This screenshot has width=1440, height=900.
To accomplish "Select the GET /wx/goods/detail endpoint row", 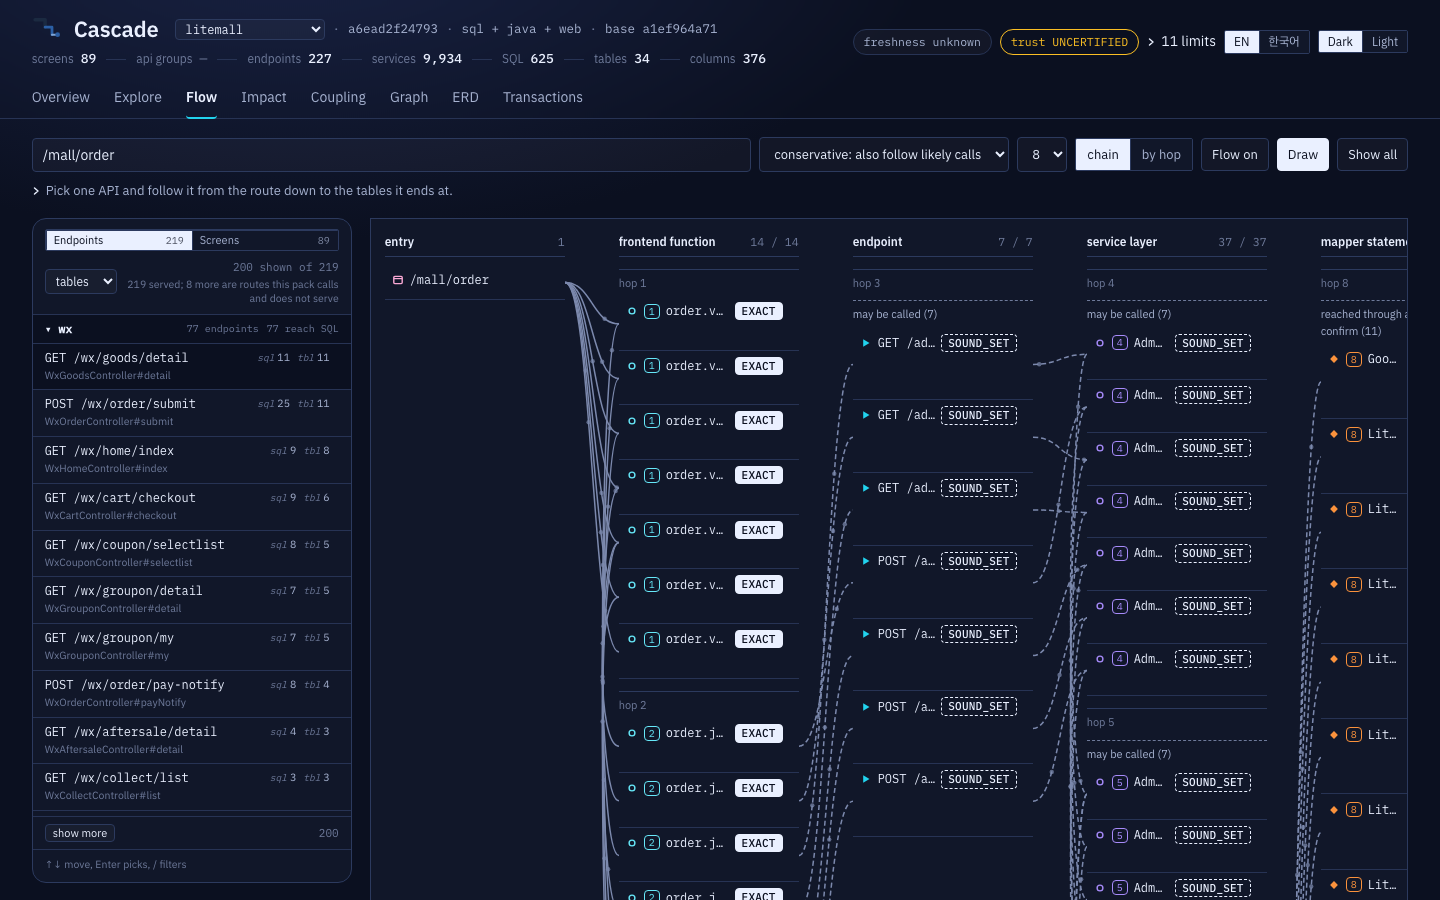I will (192, 366).
